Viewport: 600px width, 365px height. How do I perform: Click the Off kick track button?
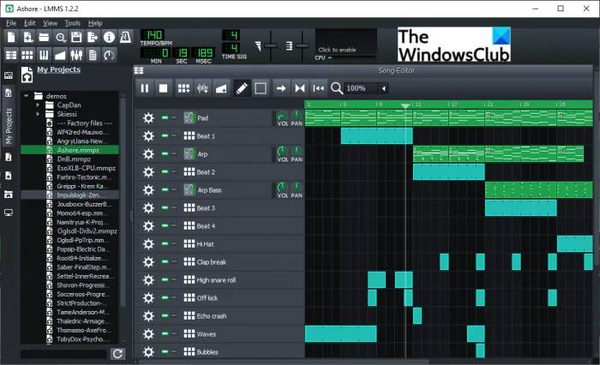coord(243,298)
